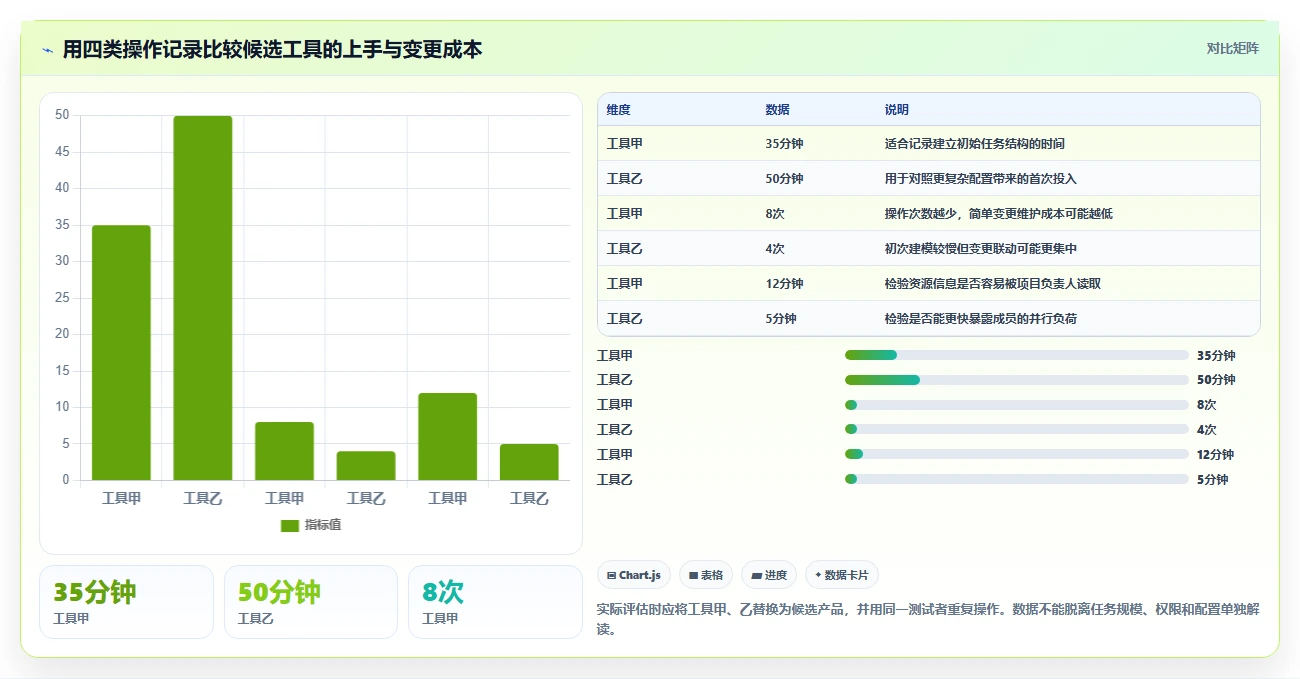Click the y-axis label 0
This screenshot has height=679, width=1300.
tap(66, 480)
